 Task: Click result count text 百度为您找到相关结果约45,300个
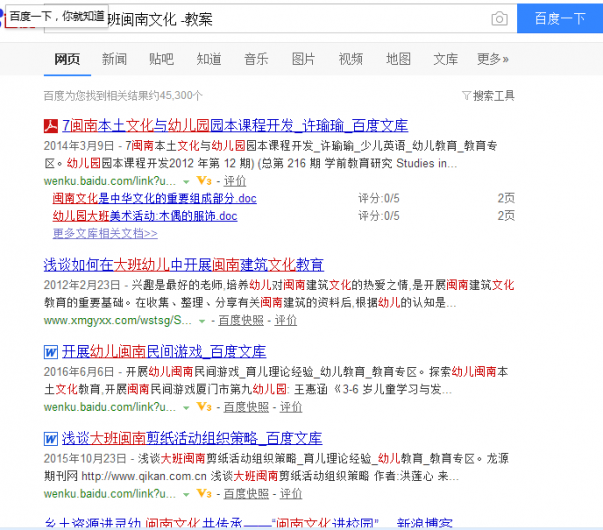(123, 95)
